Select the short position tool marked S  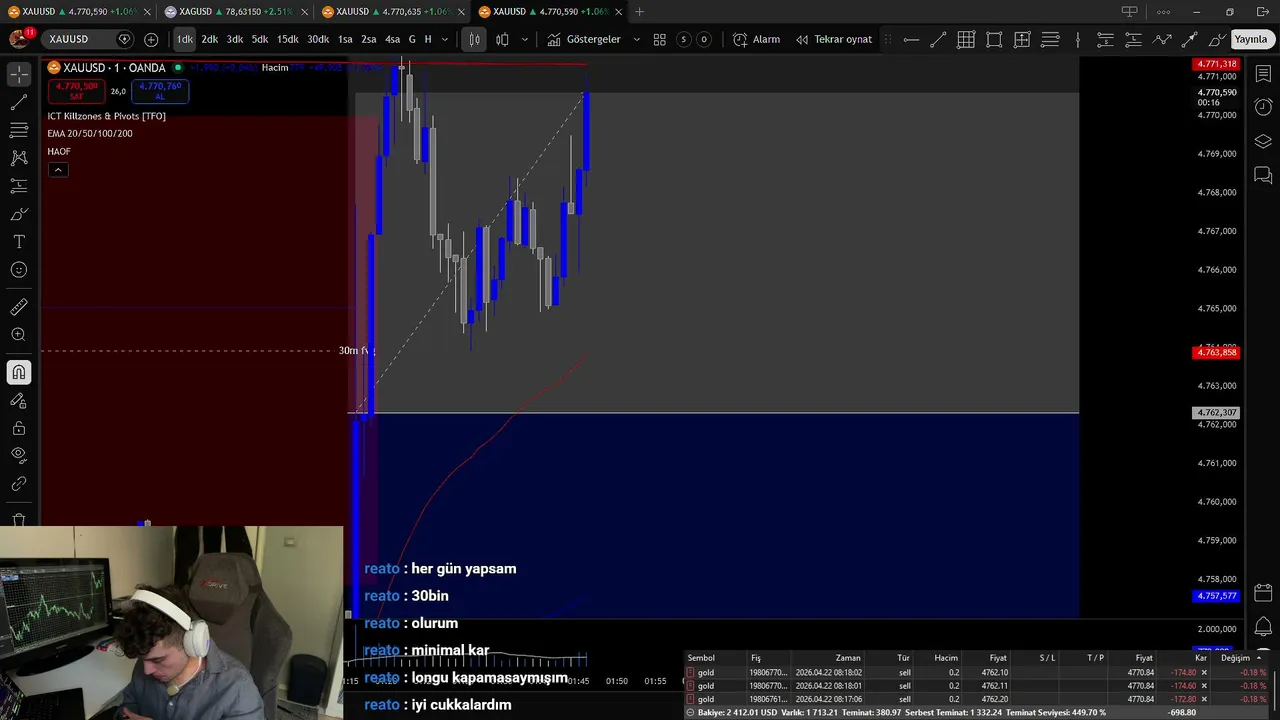(1106, 39)
